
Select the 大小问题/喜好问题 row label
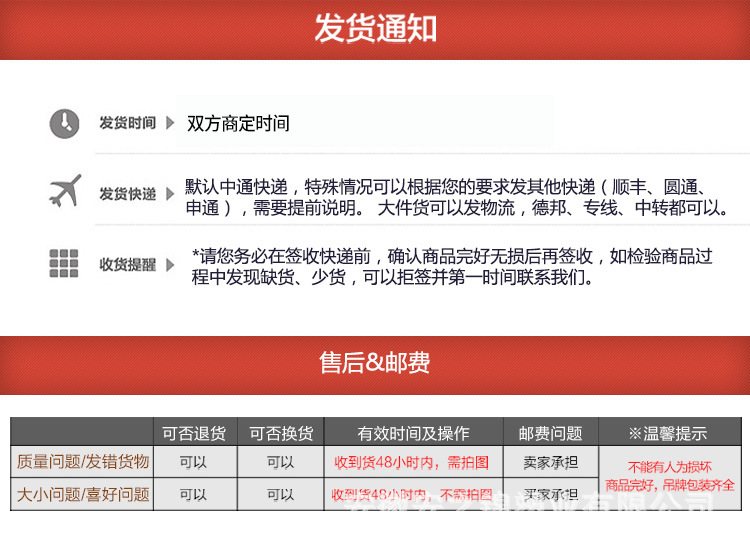83,494
